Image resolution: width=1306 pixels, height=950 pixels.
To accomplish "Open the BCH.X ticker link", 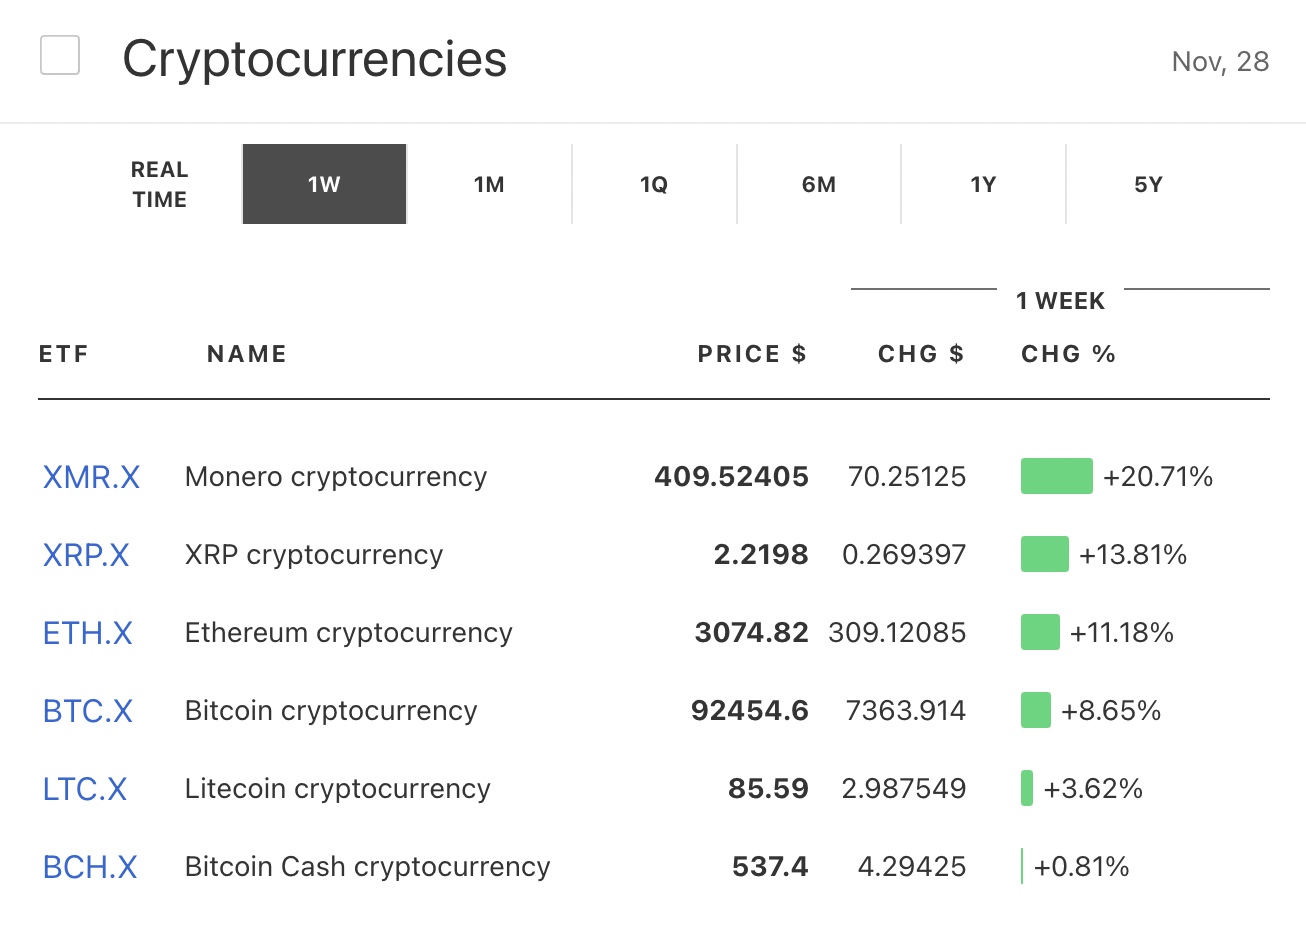I will (x=90, y=867).
